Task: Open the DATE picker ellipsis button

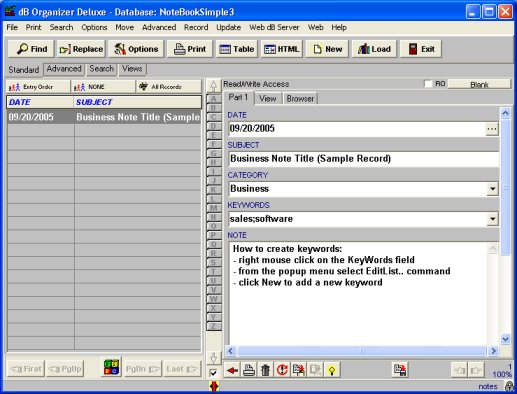Action: [492, 129]
